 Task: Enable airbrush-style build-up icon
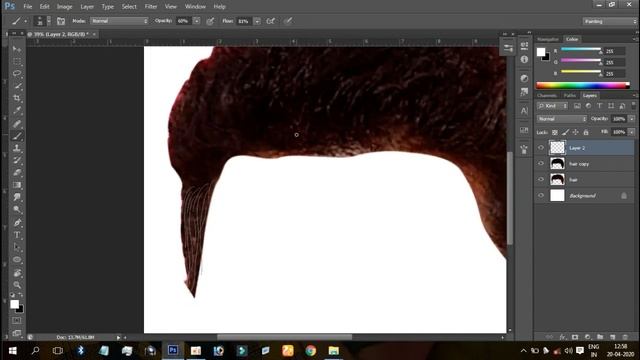point(271,21)
